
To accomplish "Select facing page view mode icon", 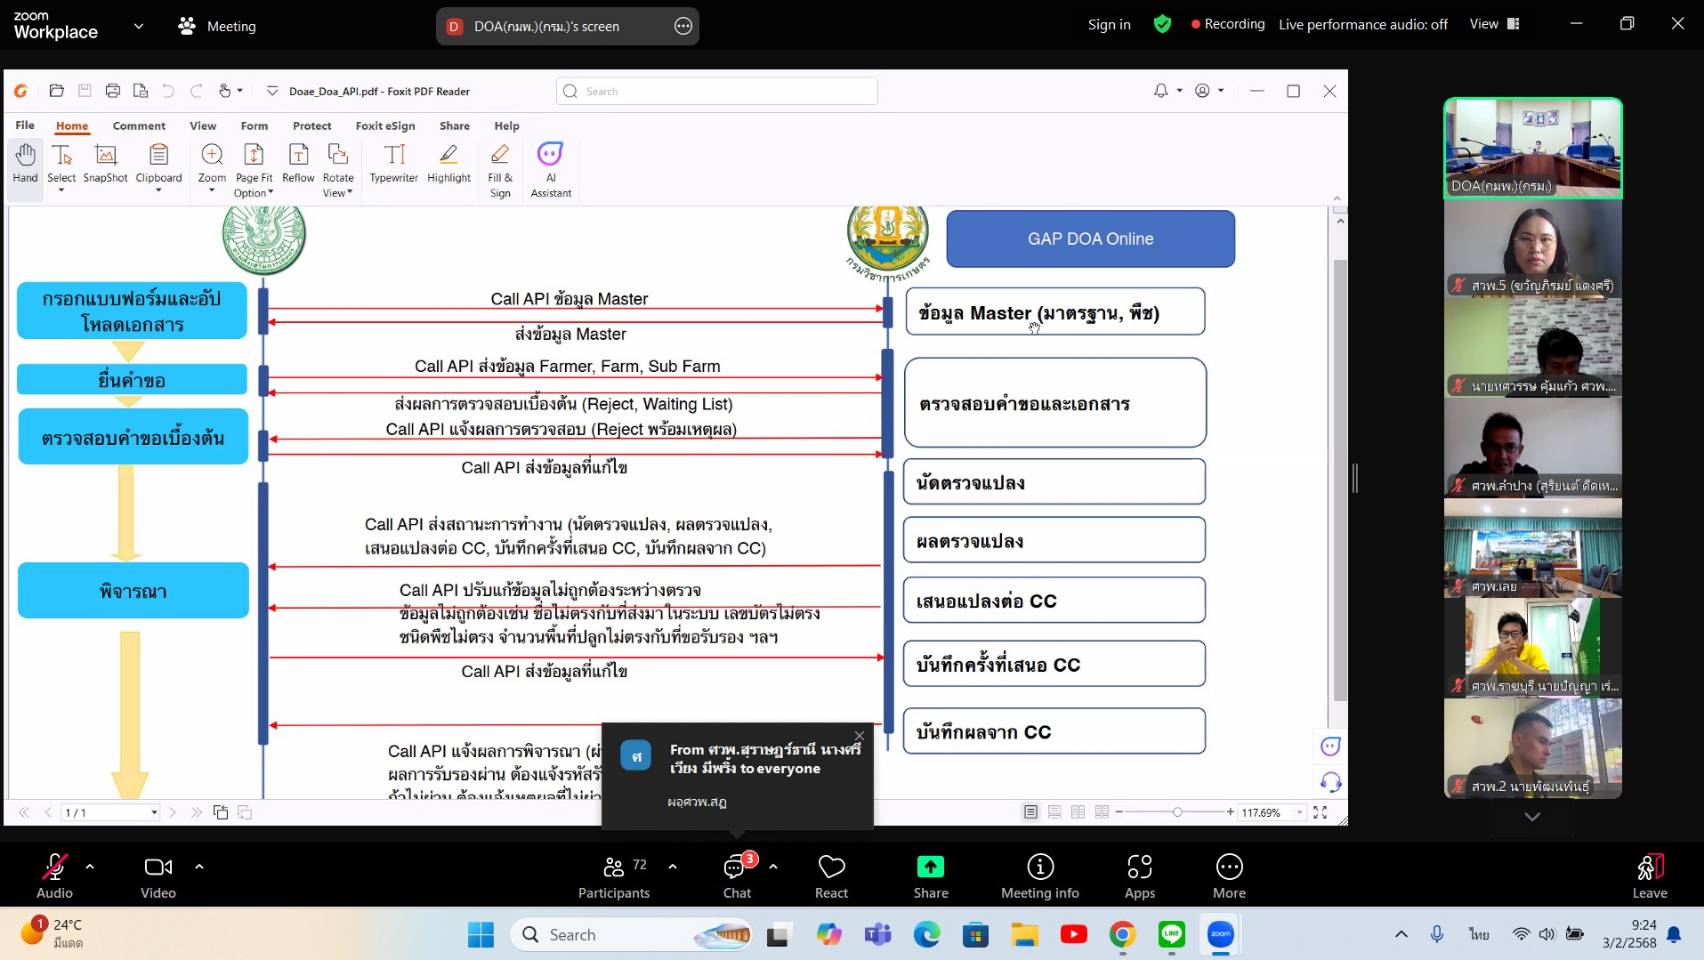I will (1078, 812).
